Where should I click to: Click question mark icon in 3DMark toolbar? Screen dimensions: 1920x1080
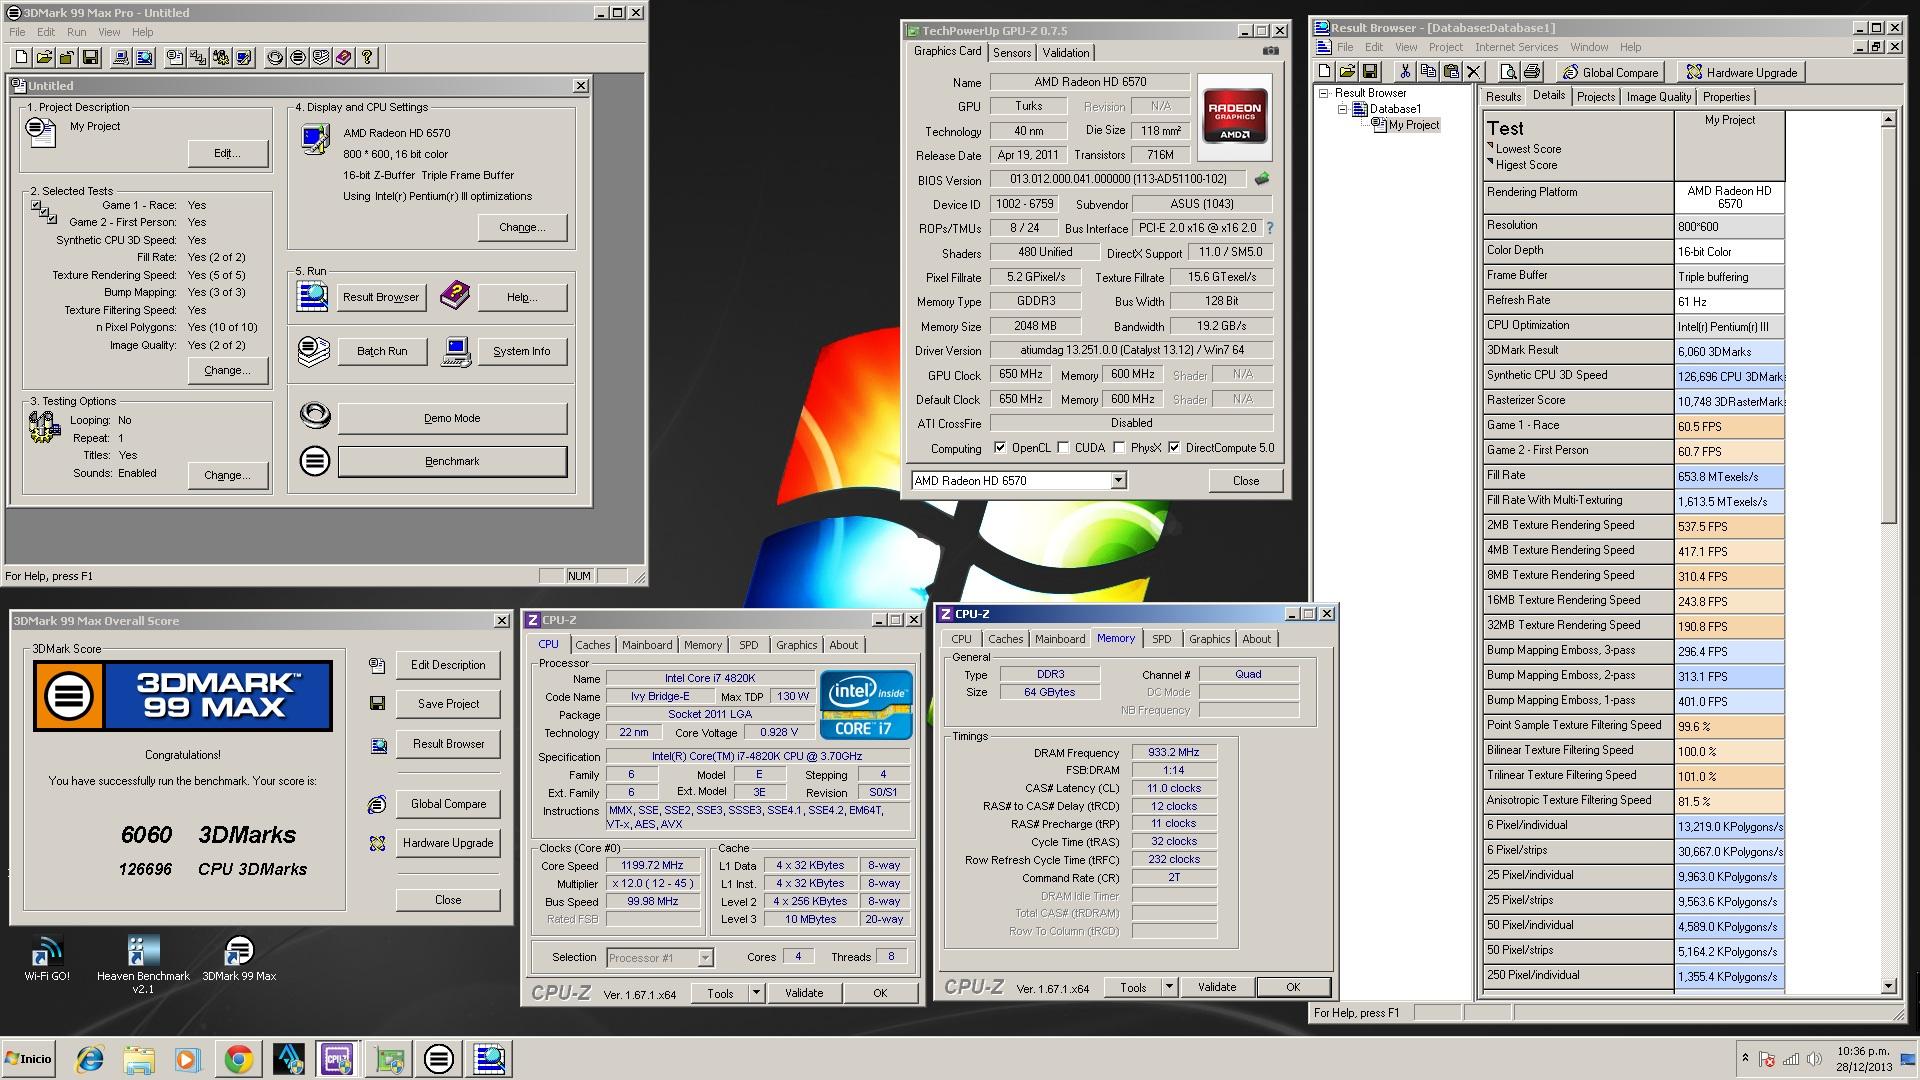click(x=367, y=57)
